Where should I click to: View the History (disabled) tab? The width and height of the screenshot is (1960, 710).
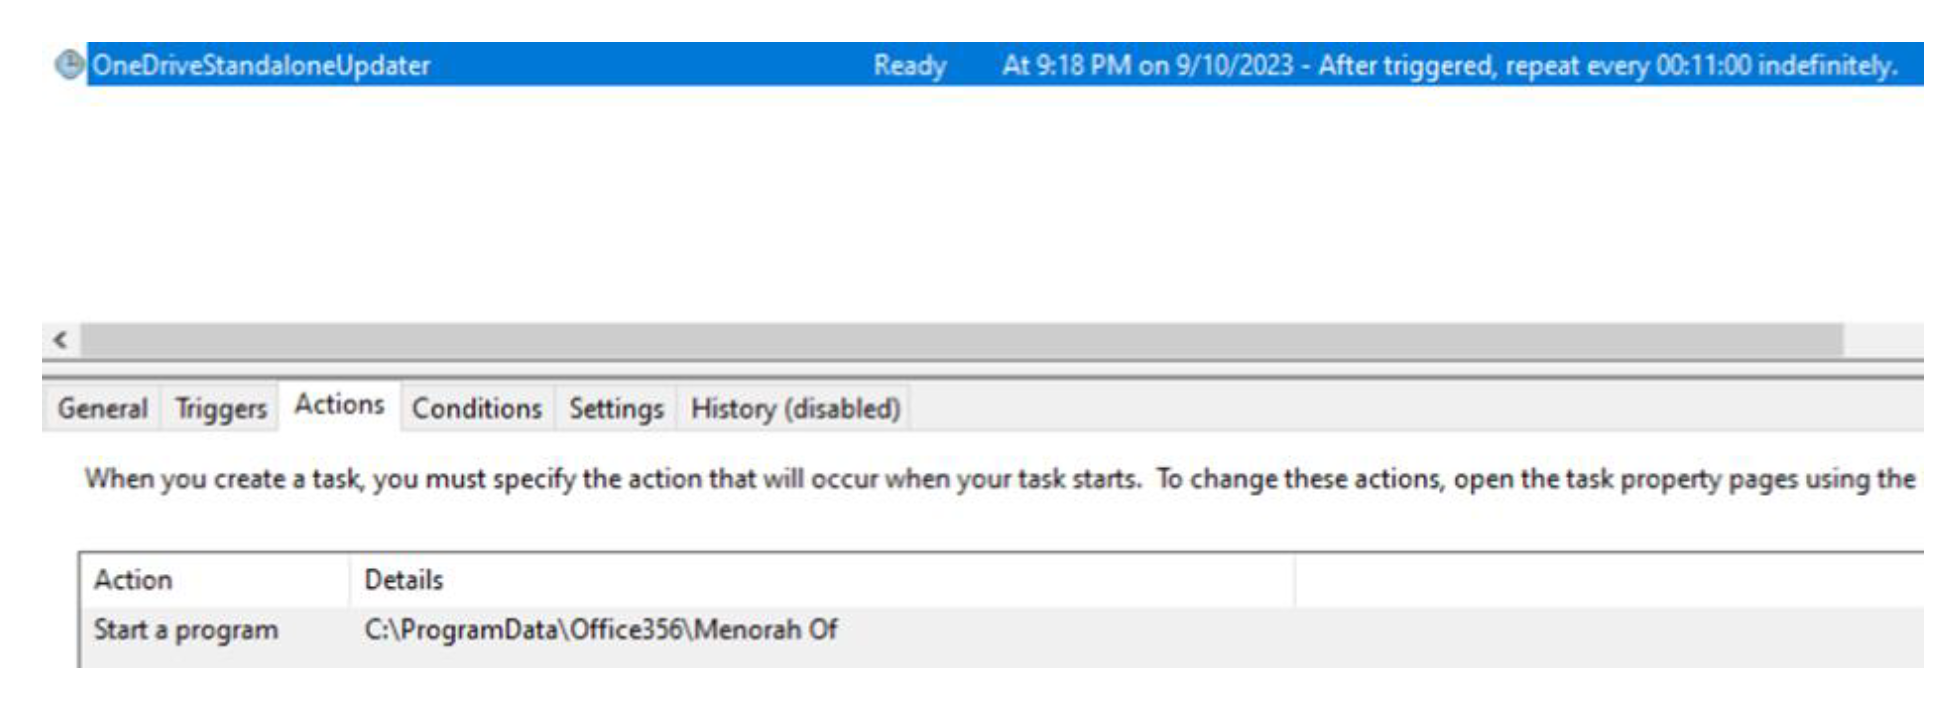pos(795,409)
